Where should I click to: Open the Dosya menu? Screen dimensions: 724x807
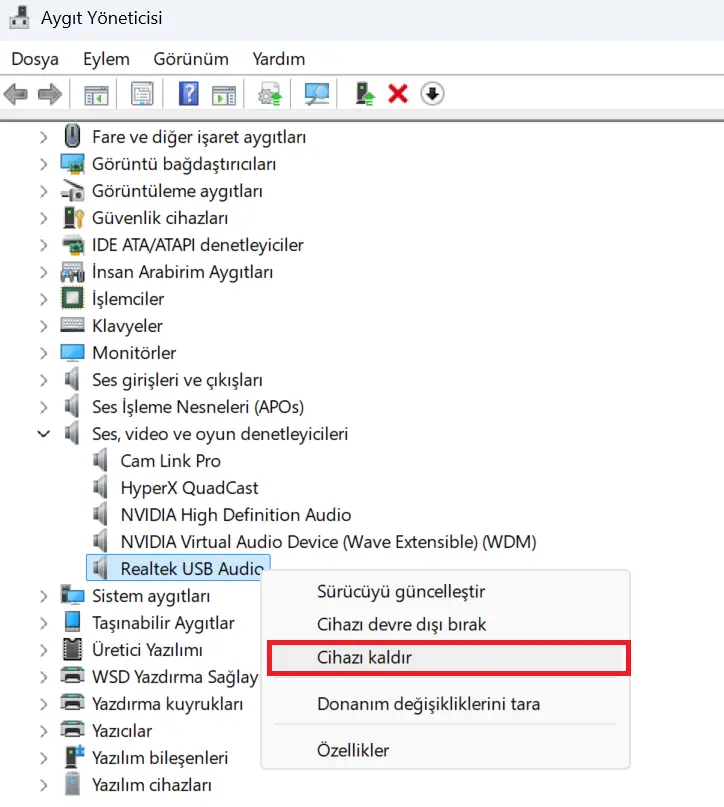pyautogui.click(x=35, y=59)
